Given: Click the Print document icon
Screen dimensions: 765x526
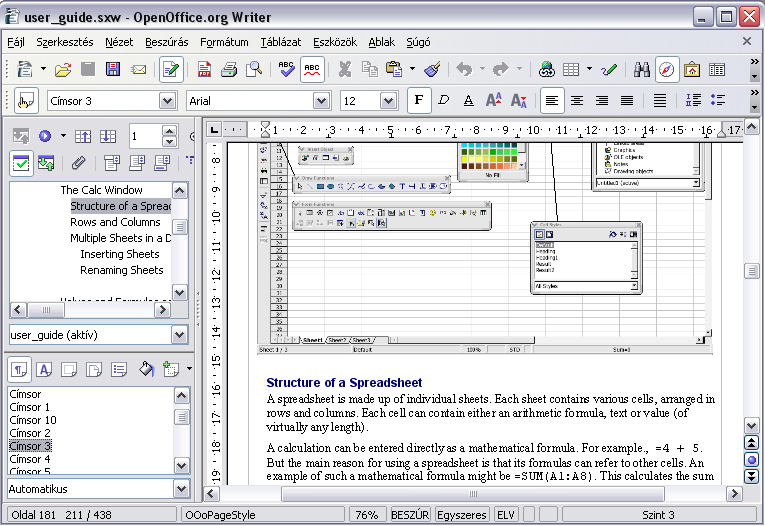Looking at the screenshot, I should point(229,69).
